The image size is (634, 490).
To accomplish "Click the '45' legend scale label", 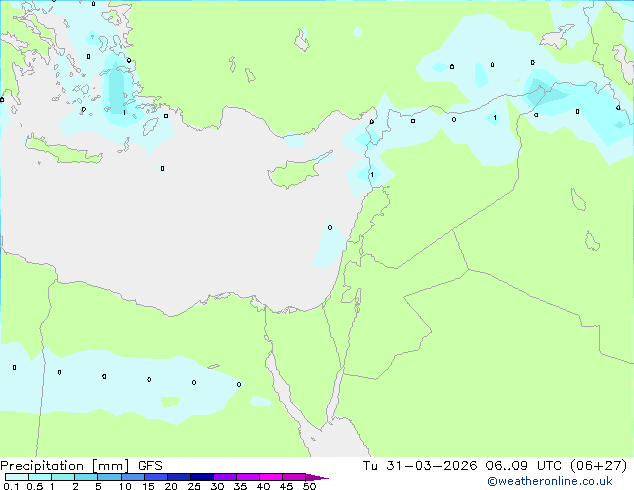I will click(x=286, y=486).
